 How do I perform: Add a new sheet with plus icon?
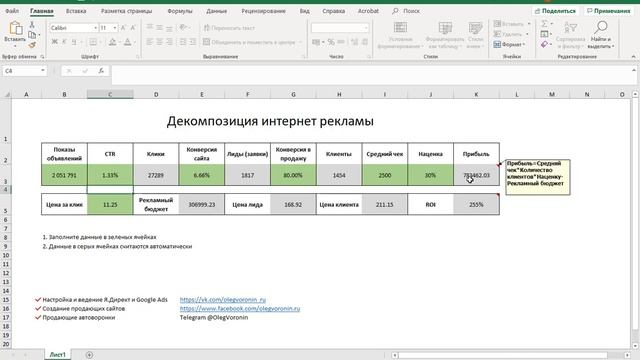89,355
